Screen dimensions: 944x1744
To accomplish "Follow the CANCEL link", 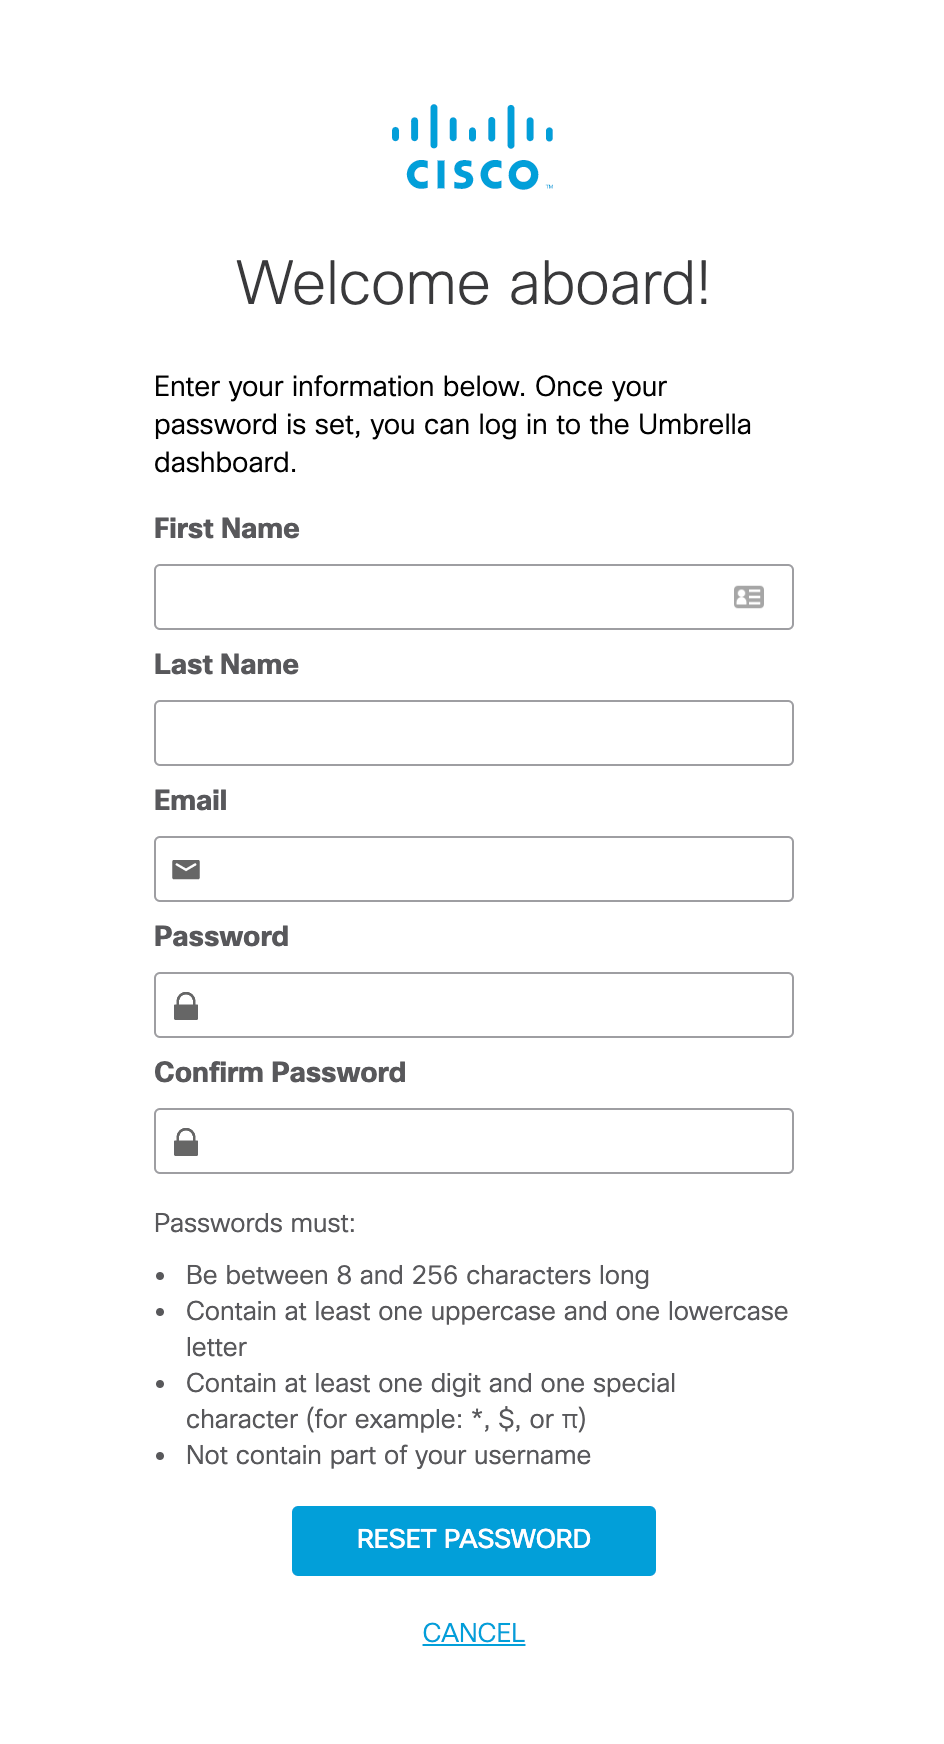I will (x=474, y=1633).
